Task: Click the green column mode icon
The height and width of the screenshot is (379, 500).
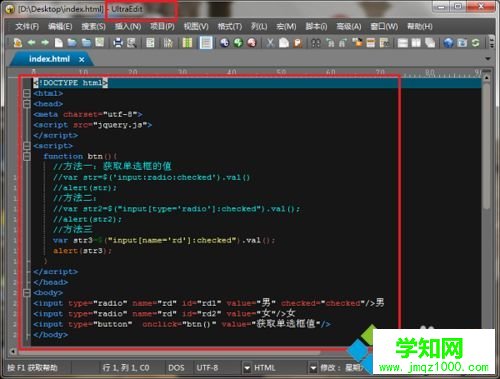Action: (x=187, y=43)
